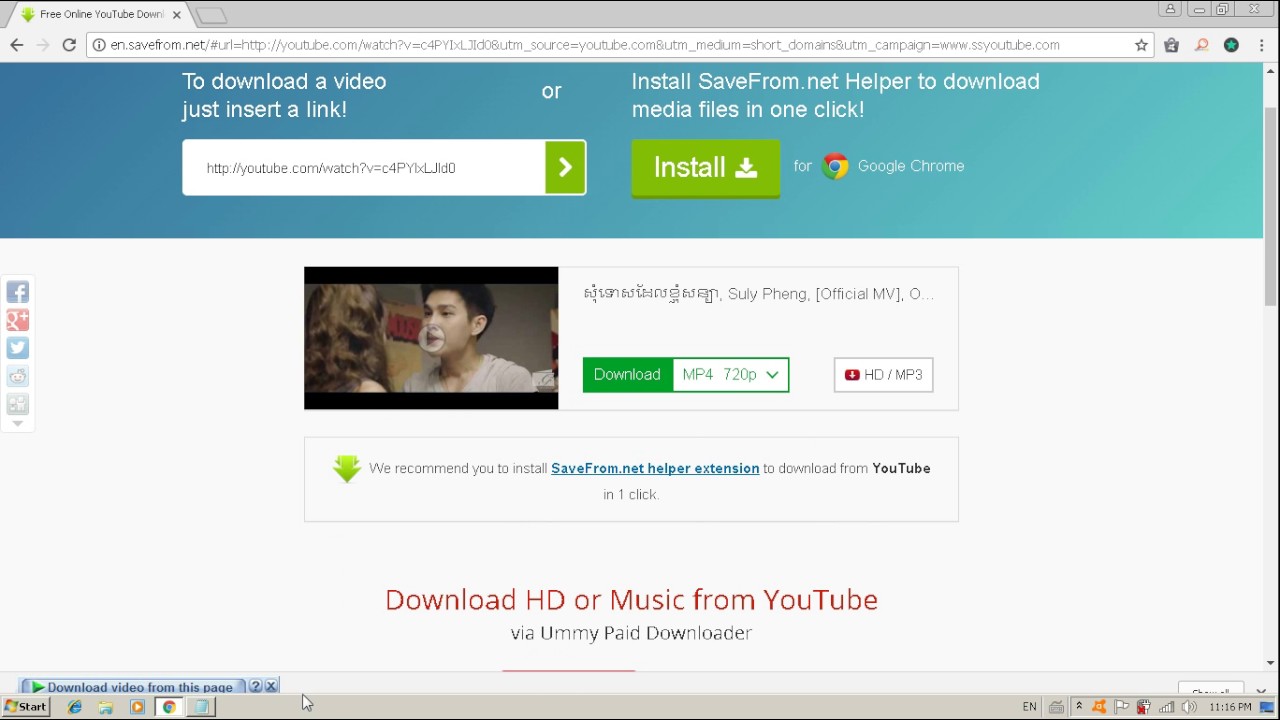This screenshot has height=720, width=1280.
Task: Open the SaveFrom.net helper extension link
Action: [655, 468]
